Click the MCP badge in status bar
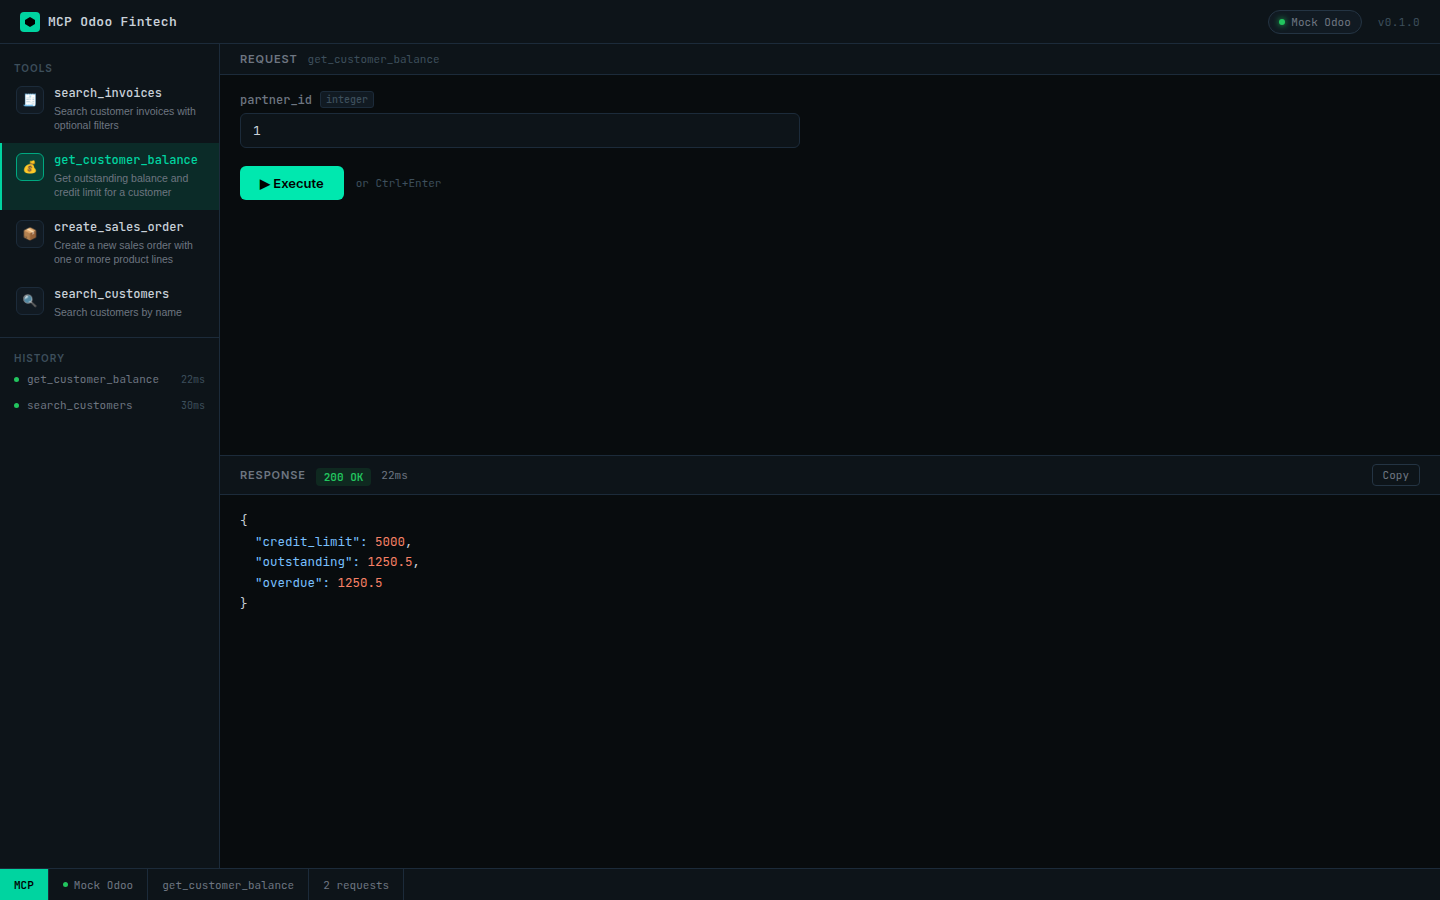Viewport: 1440px width, 900px height. [24, 885]
